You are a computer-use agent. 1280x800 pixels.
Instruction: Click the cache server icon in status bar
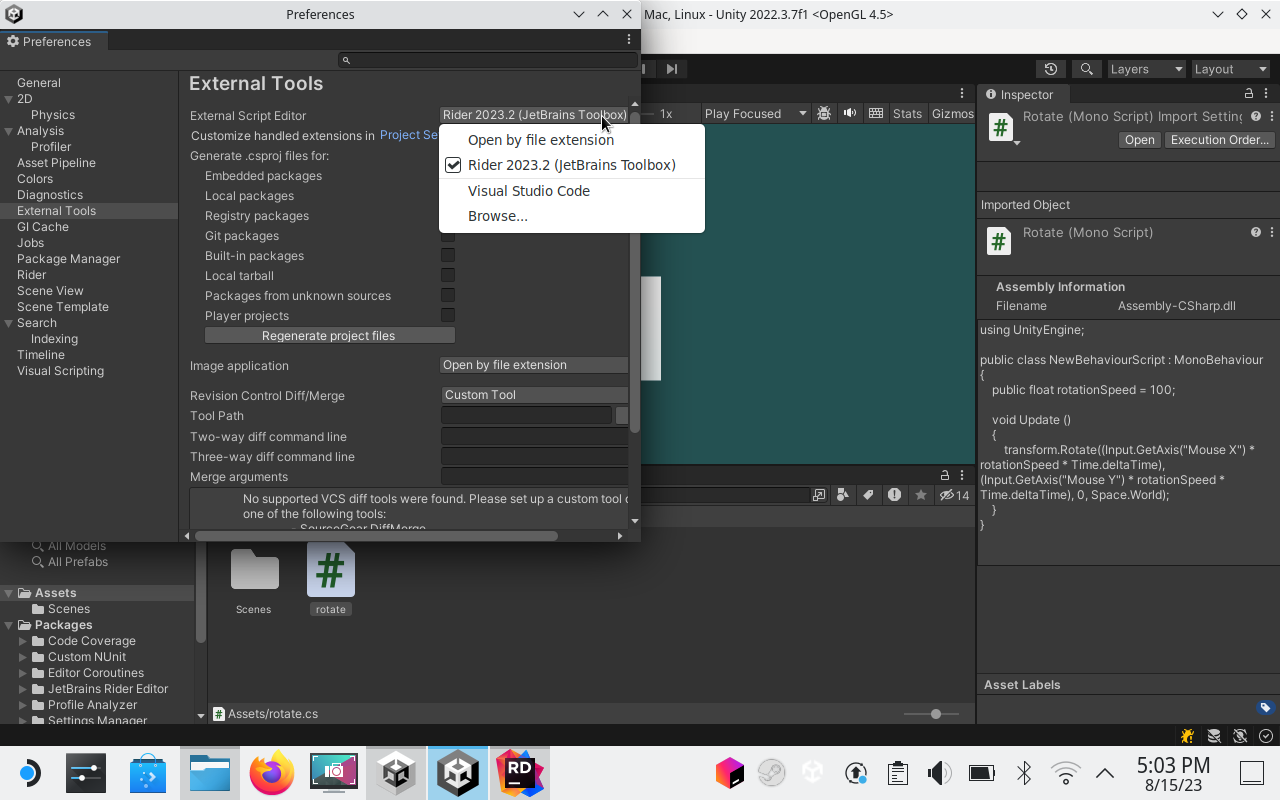tap(1214, 736)
